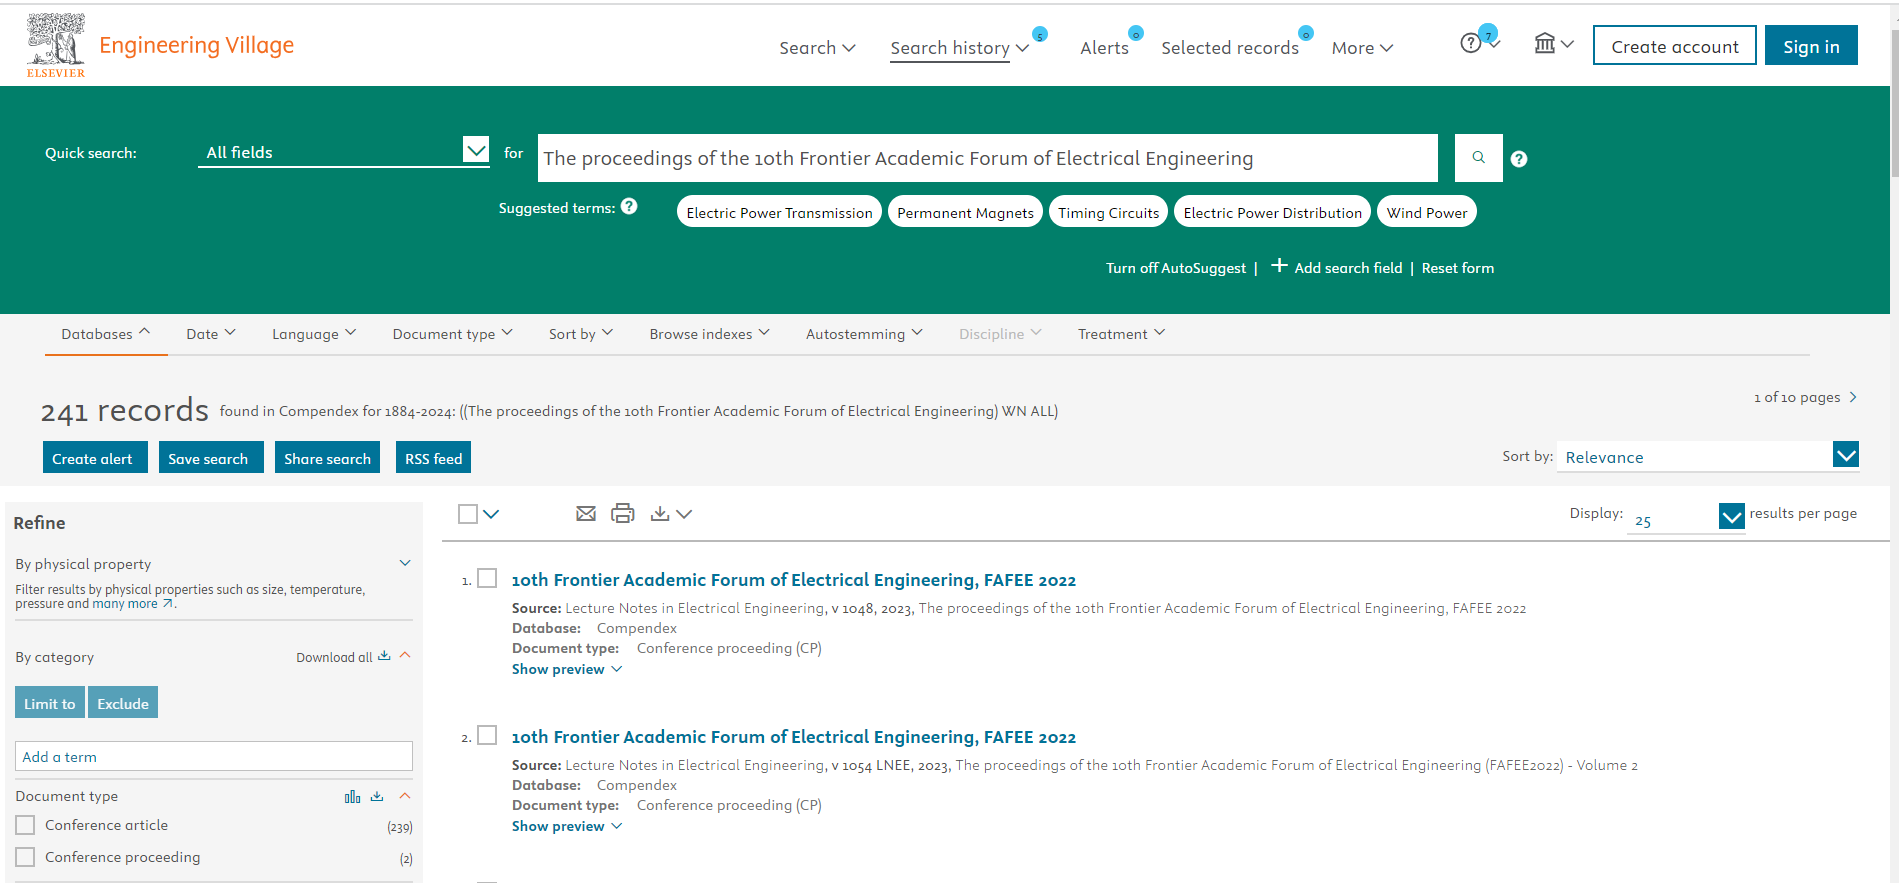The image size is (1899, 883).
Task: Open select-all options chevron
Action: (x=491, y=514)
